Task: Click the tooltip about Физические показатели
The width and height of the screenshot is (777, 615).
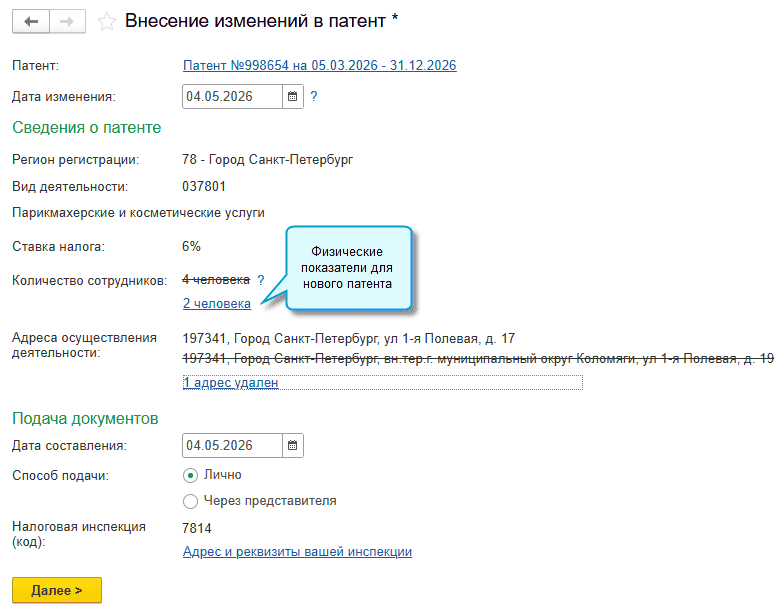Action: (349, 266)
